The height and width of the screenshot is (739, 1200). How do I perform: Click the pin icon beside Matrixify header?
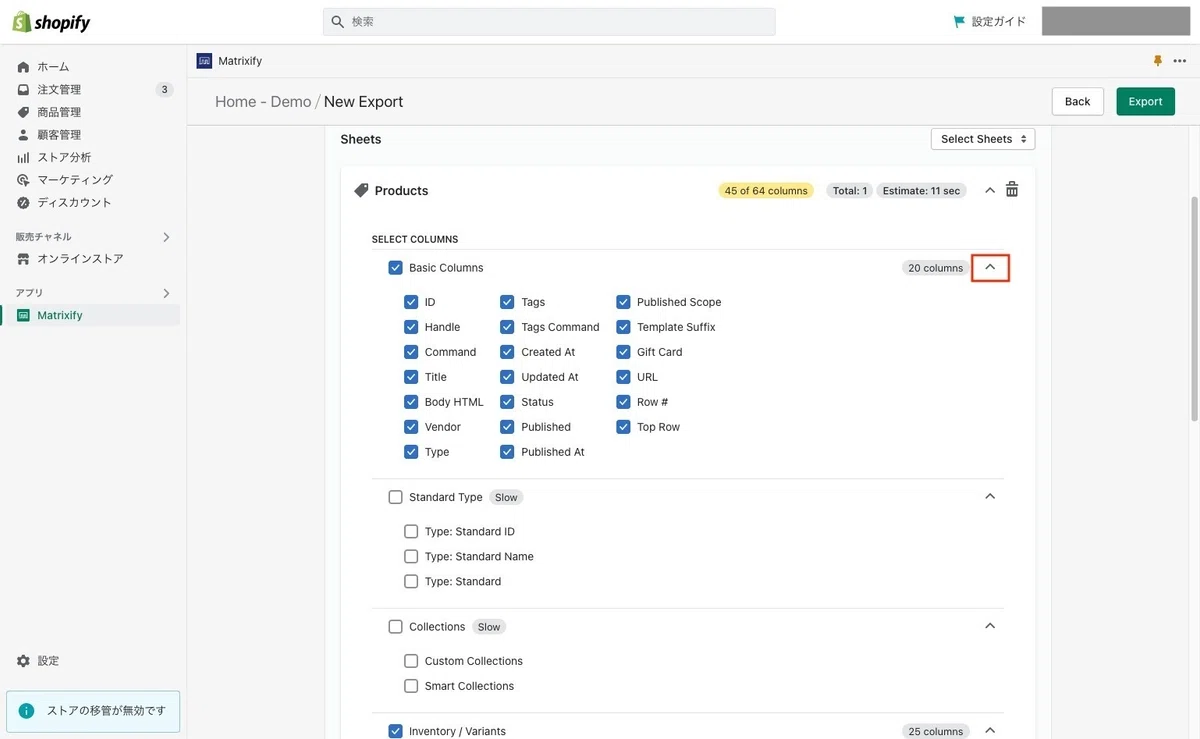[x=1158, y=61]
